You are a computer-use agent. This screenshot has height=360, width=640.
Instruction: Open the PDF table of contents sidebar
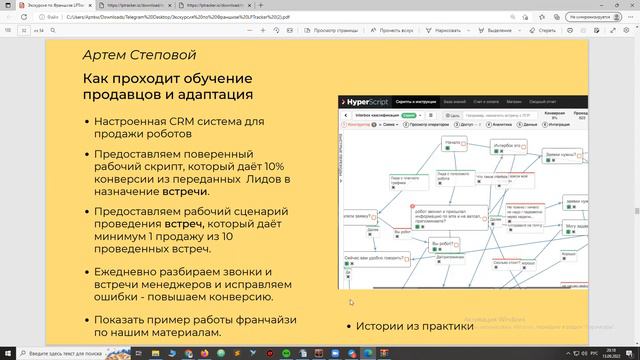click(x=8, y=30)
